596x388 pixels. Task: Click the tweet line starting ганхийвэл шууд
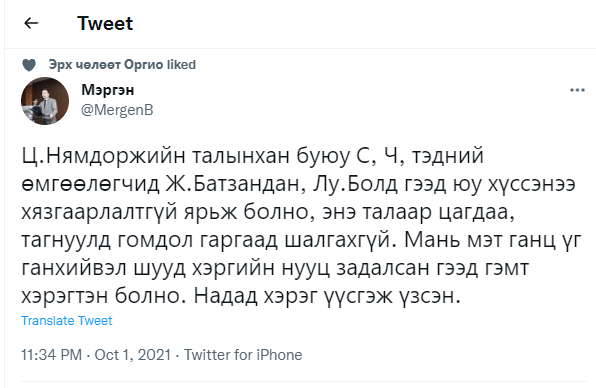coord(275,268)
